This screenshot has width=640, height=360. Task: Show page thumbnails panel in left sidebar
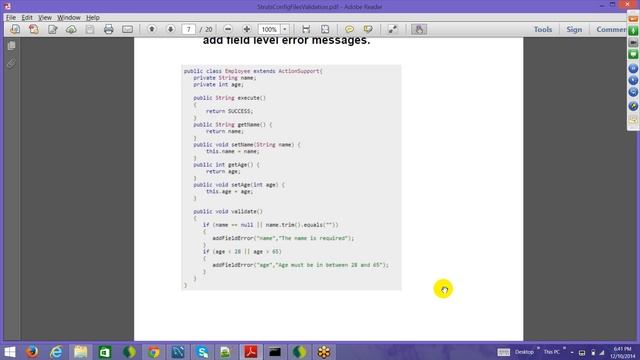[x=11, y=46]
